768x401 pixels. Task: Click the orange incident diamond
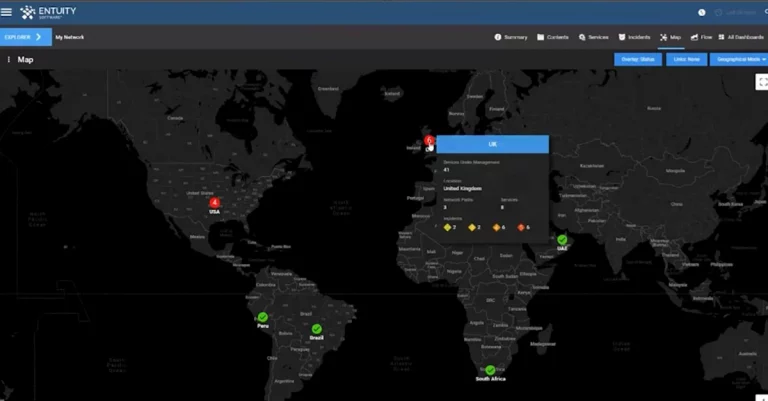point(496,227)
